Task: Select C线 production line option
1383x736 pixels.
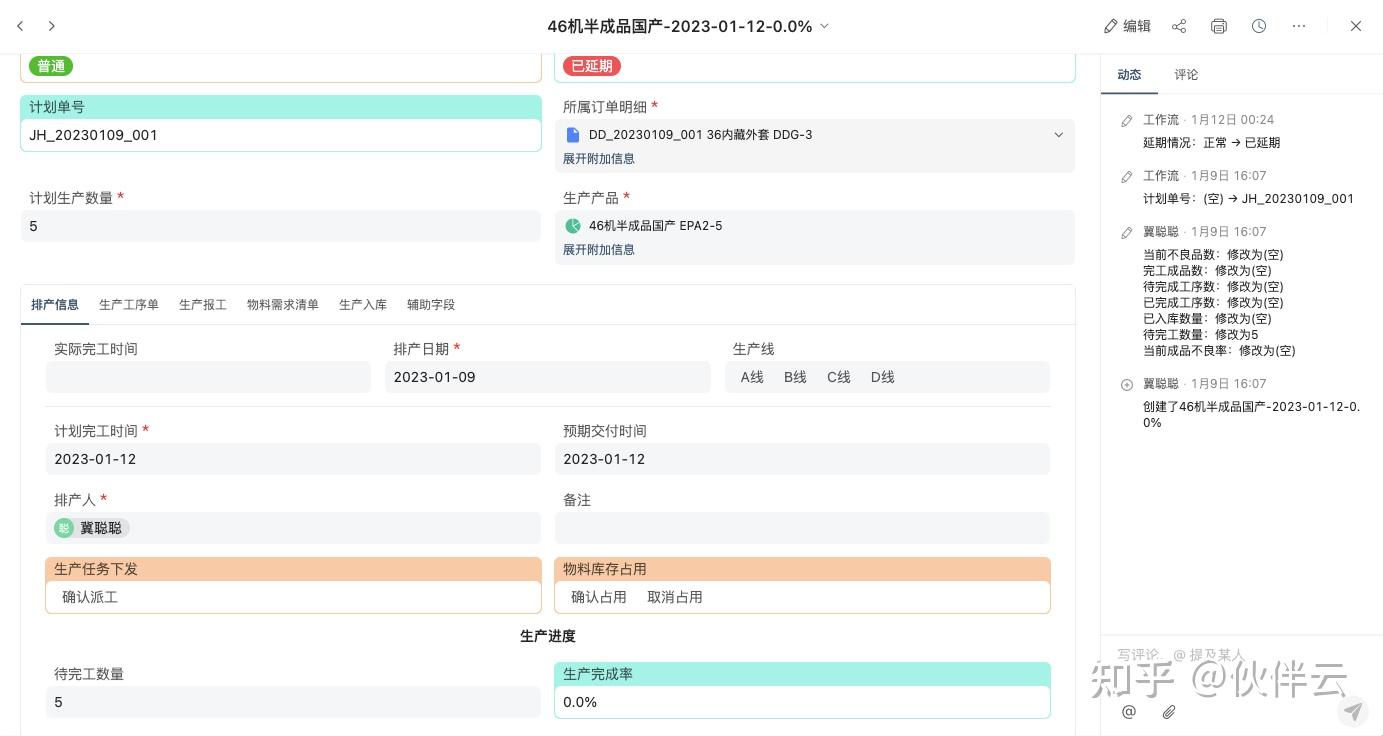Action: pyautogui.click(x=838, y=377)
